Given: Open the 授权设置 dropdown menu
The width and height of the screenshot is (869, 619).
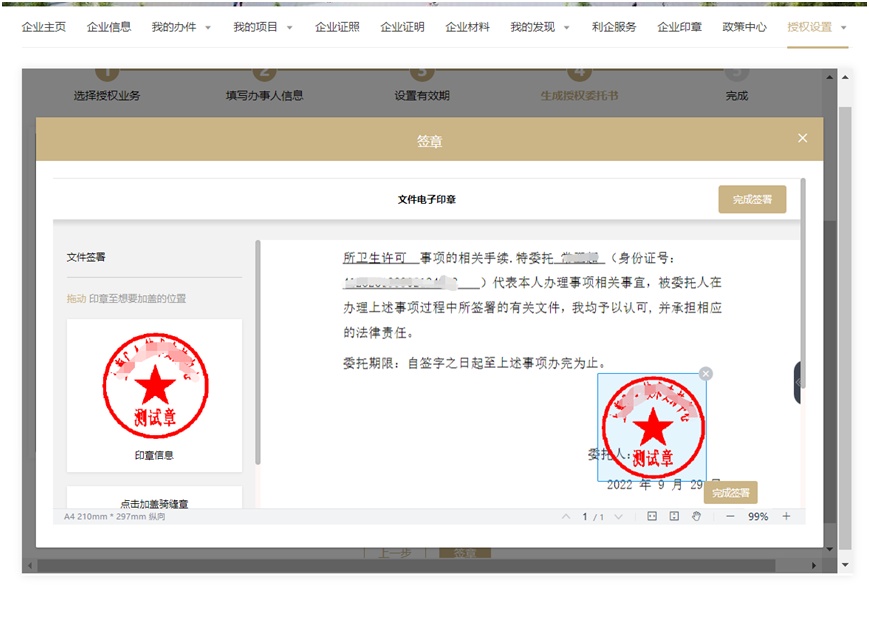Looking at the screenshot, I should coord(816,27).
